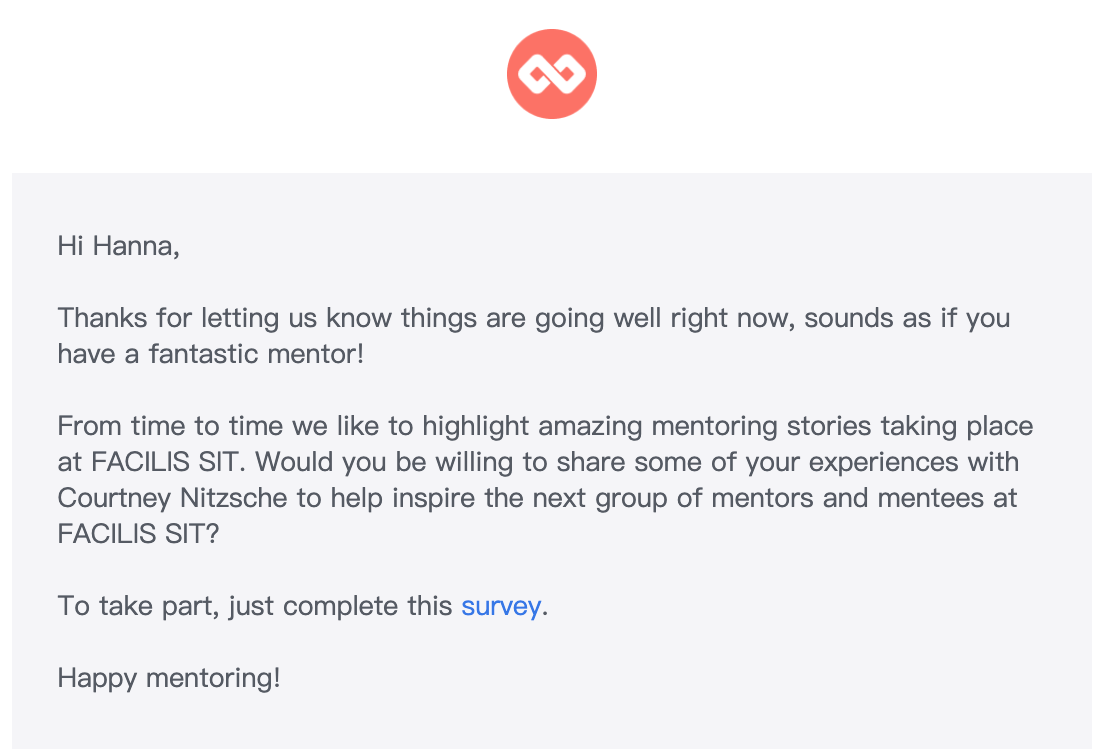
Task: Click the 'From time to time' sentence start
Action: (x=170, y=426)
